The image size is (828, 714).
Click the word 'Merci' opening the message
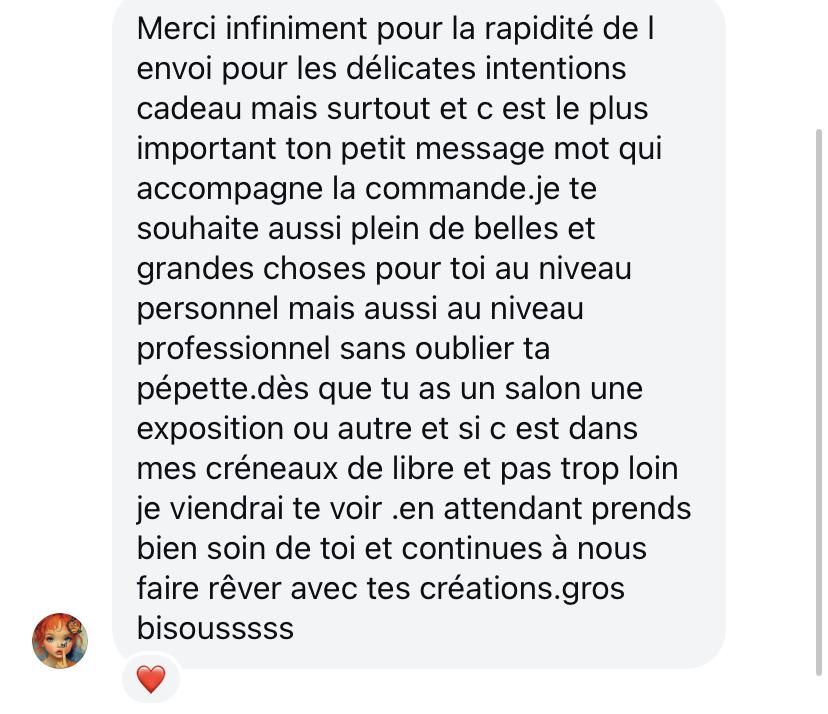[x=176, y=28]
